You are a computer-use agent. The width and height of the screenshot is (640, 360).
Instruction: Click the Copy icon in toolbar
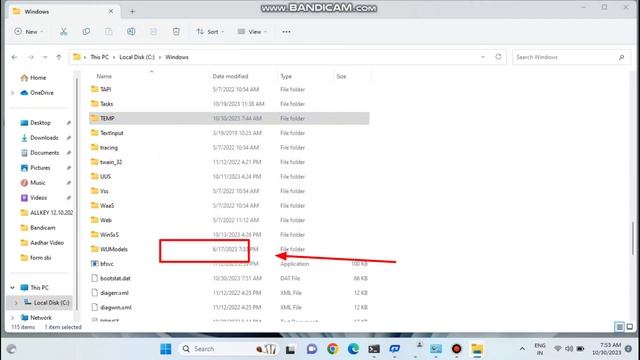(x=86, y=31)
